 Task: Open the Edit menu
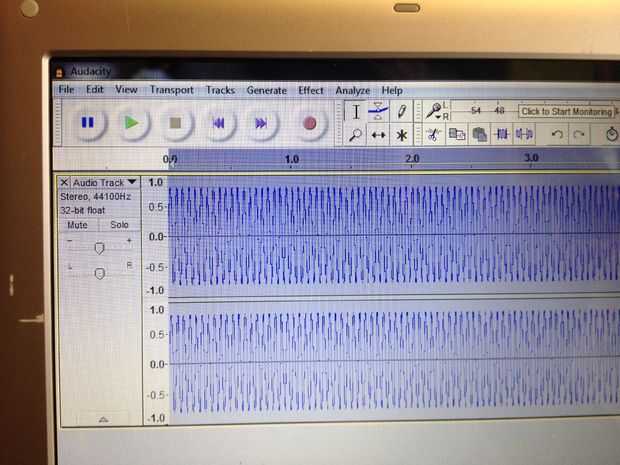point(95,90)
